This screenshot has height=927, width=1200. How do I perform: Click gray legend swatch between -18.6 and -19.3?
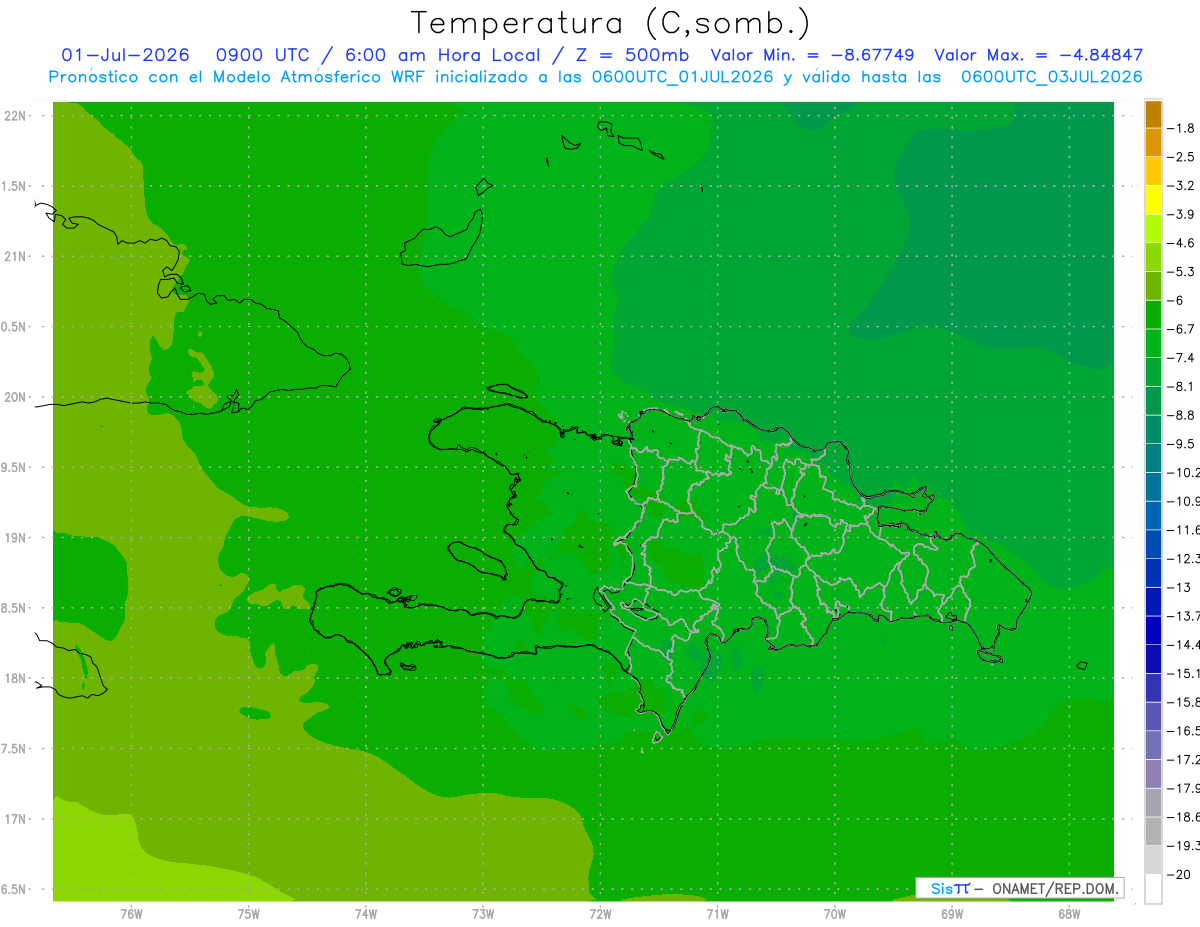point(1153,831)
